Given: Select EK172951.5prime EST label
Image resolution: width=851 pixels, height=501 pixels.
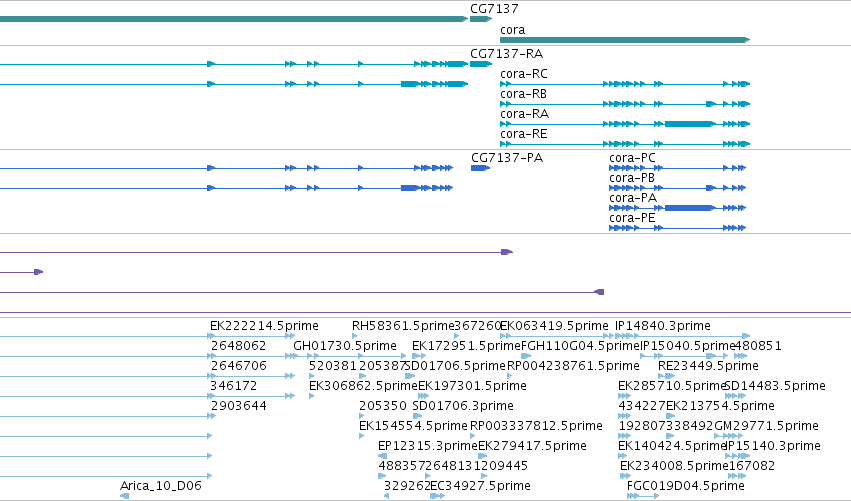Looking at the screenshot, I should (x=466, y=346).
